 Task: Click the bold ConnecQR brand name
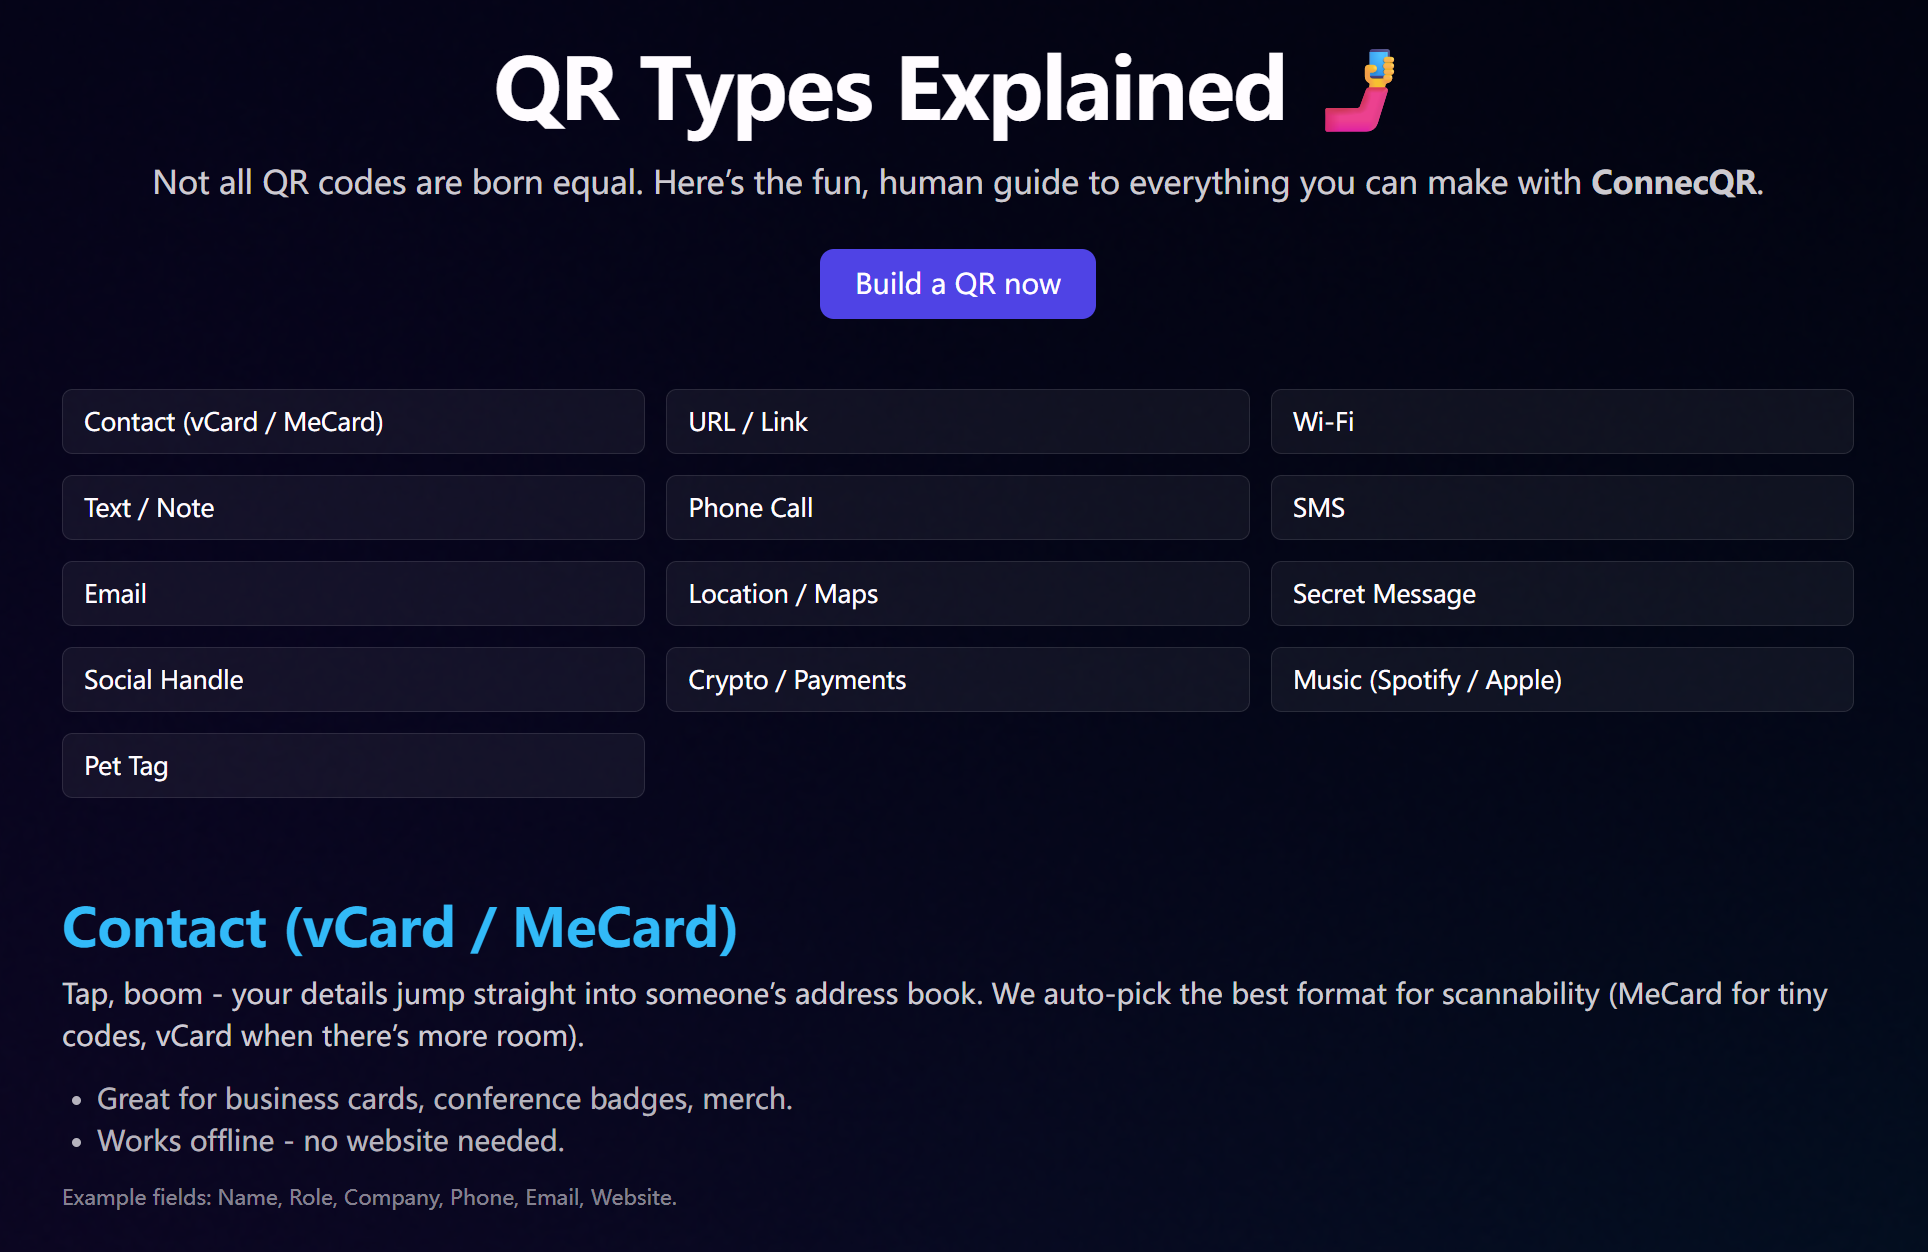pyautogui.click(x=1673, y=183)
